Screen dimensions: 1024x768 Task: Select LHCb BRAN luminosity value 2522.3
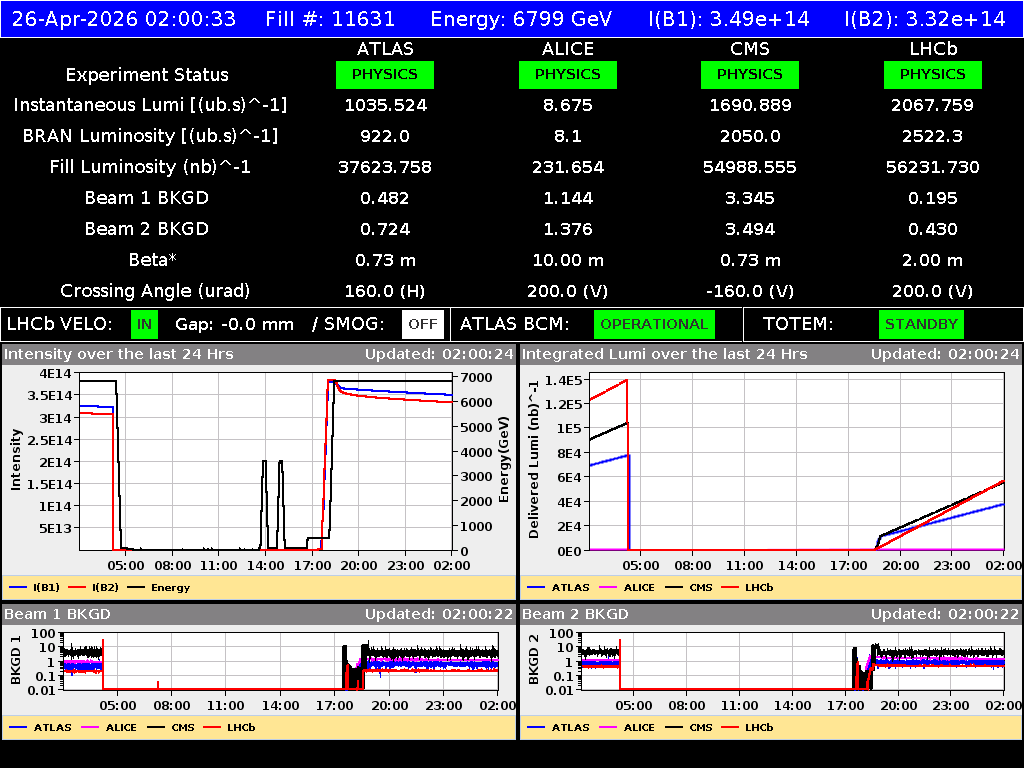(933, 136)
